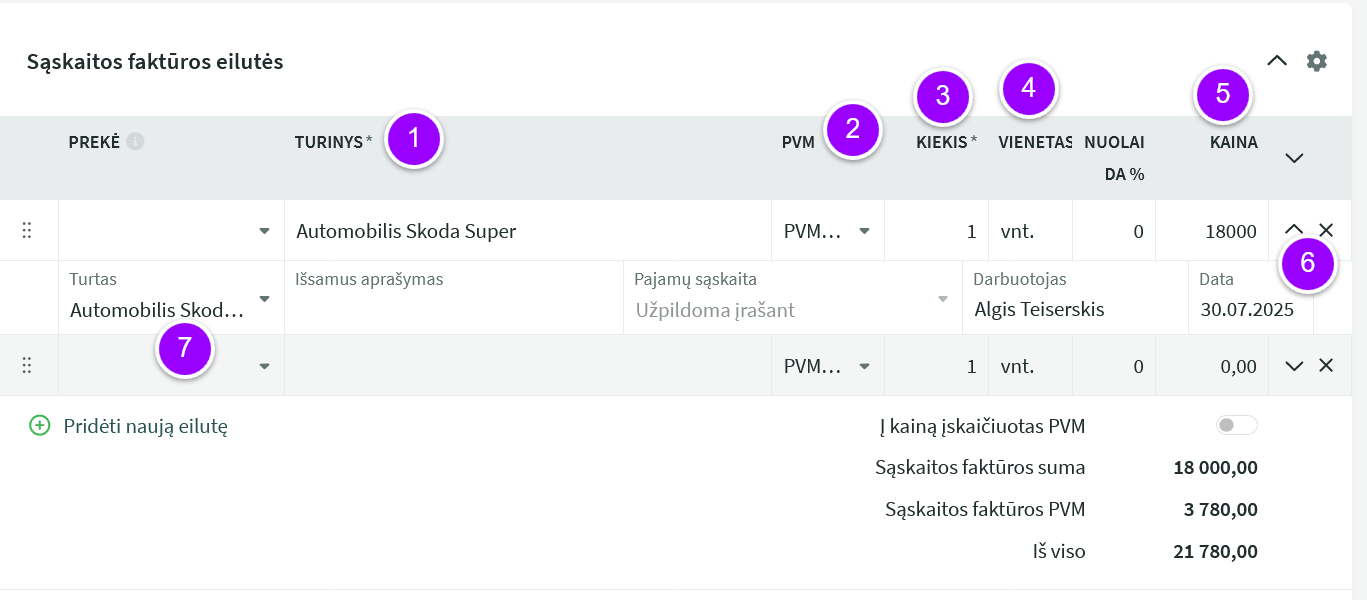Collapse the Sąskaitos faktūros eilutės section
1367x600 pixels.
(x=1277, y=61)
